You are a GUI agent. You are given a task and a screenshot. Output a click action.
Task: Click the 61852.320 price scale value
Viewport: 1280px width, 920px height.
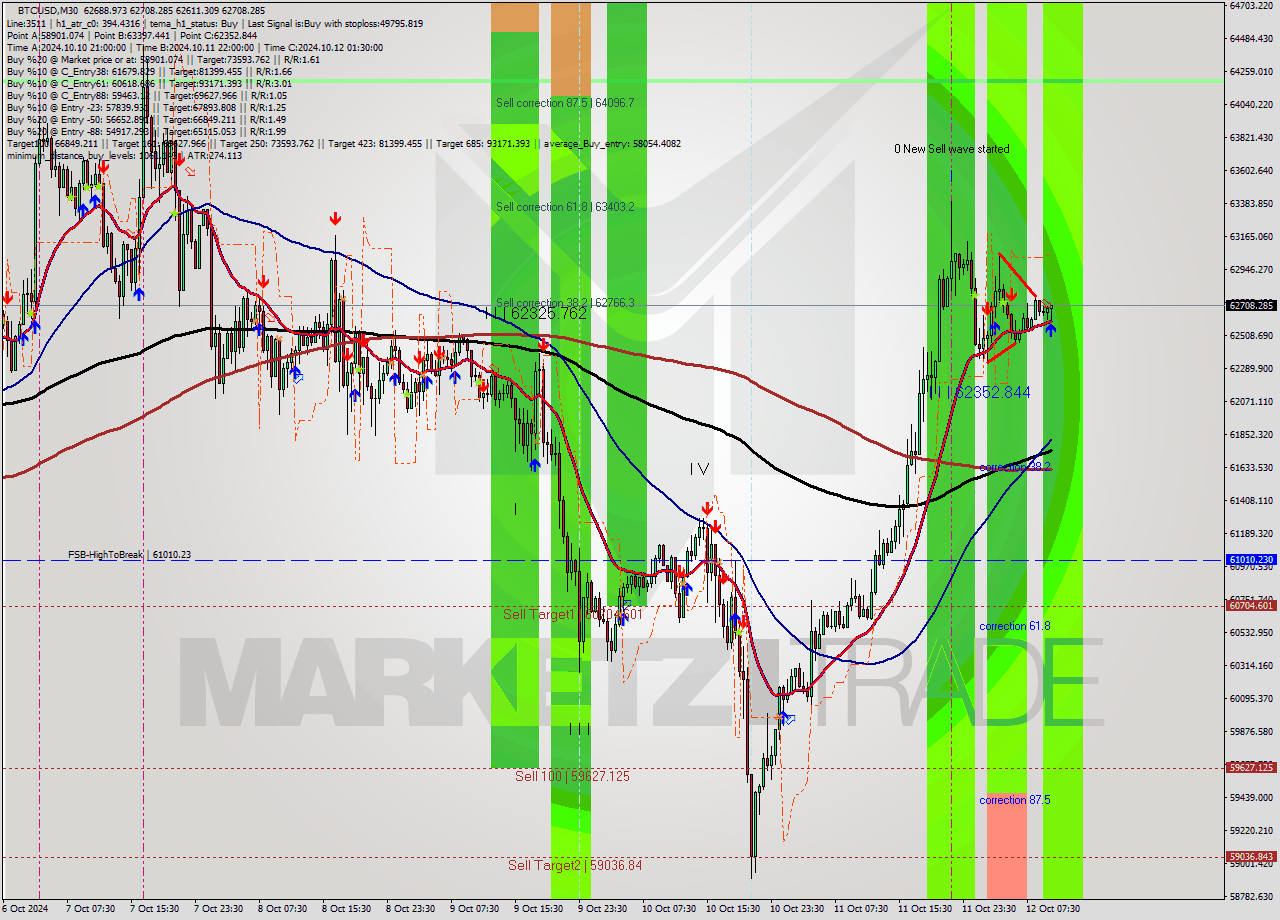click(x=1251, y=435)
